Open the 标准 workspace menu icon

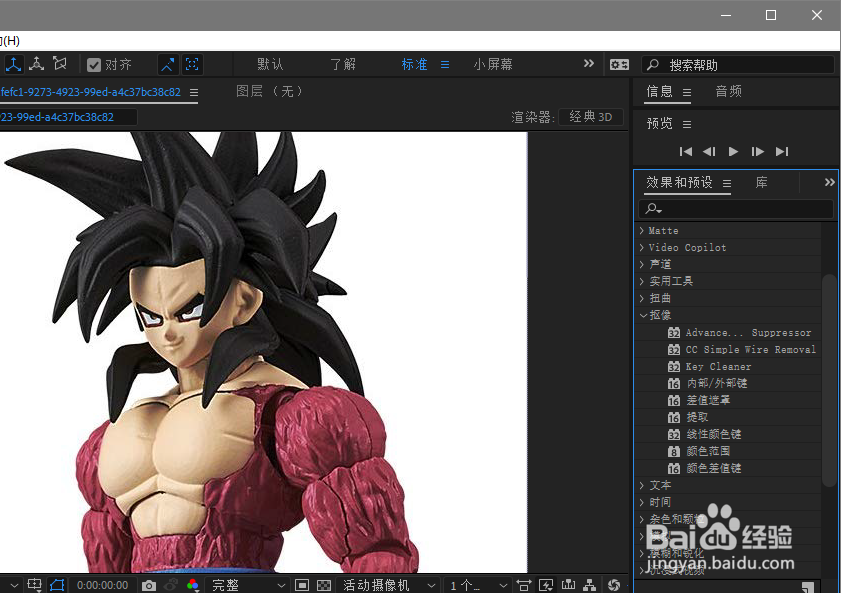pyautogui.click(x=445, y=65)
